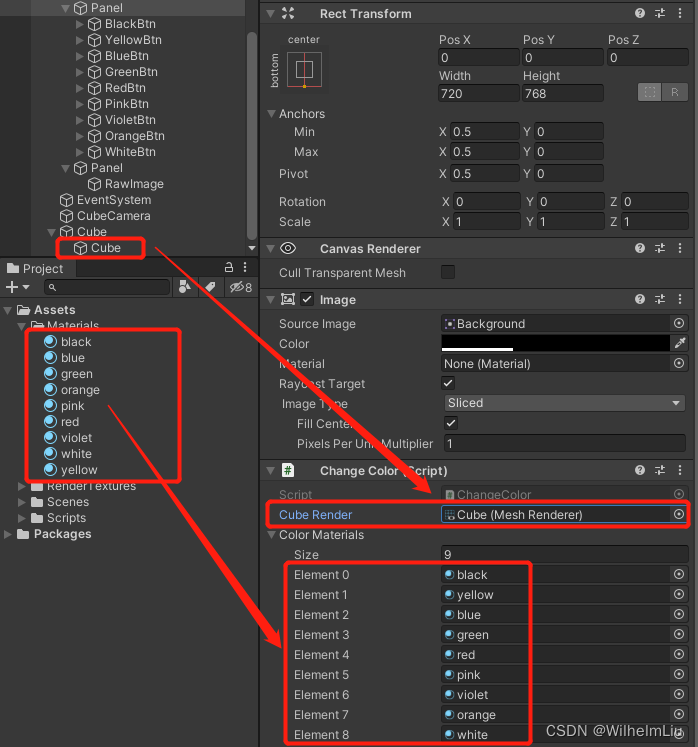Image resolution: width=698 pixels, height=747 pixels.
Task: Pick Source Image with object selector
Action: 679,323
